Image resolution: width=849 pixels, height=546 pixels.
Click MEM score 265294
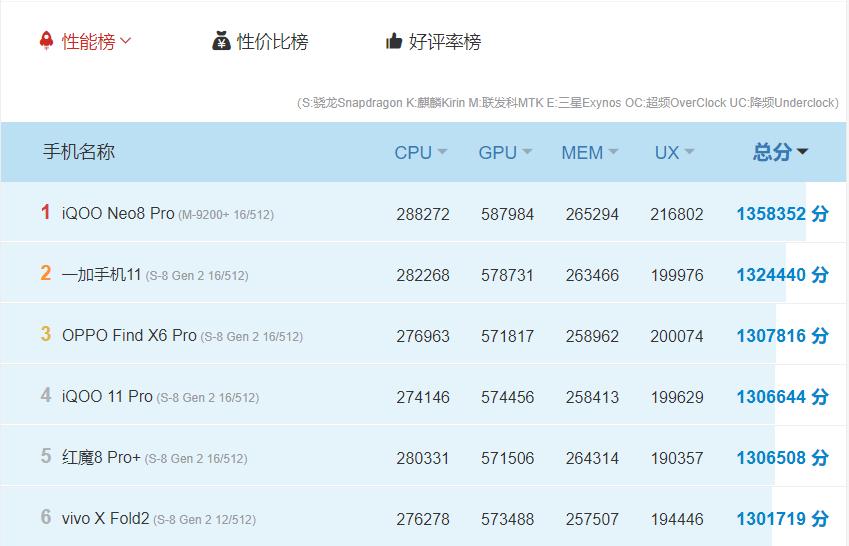[592, 214]
